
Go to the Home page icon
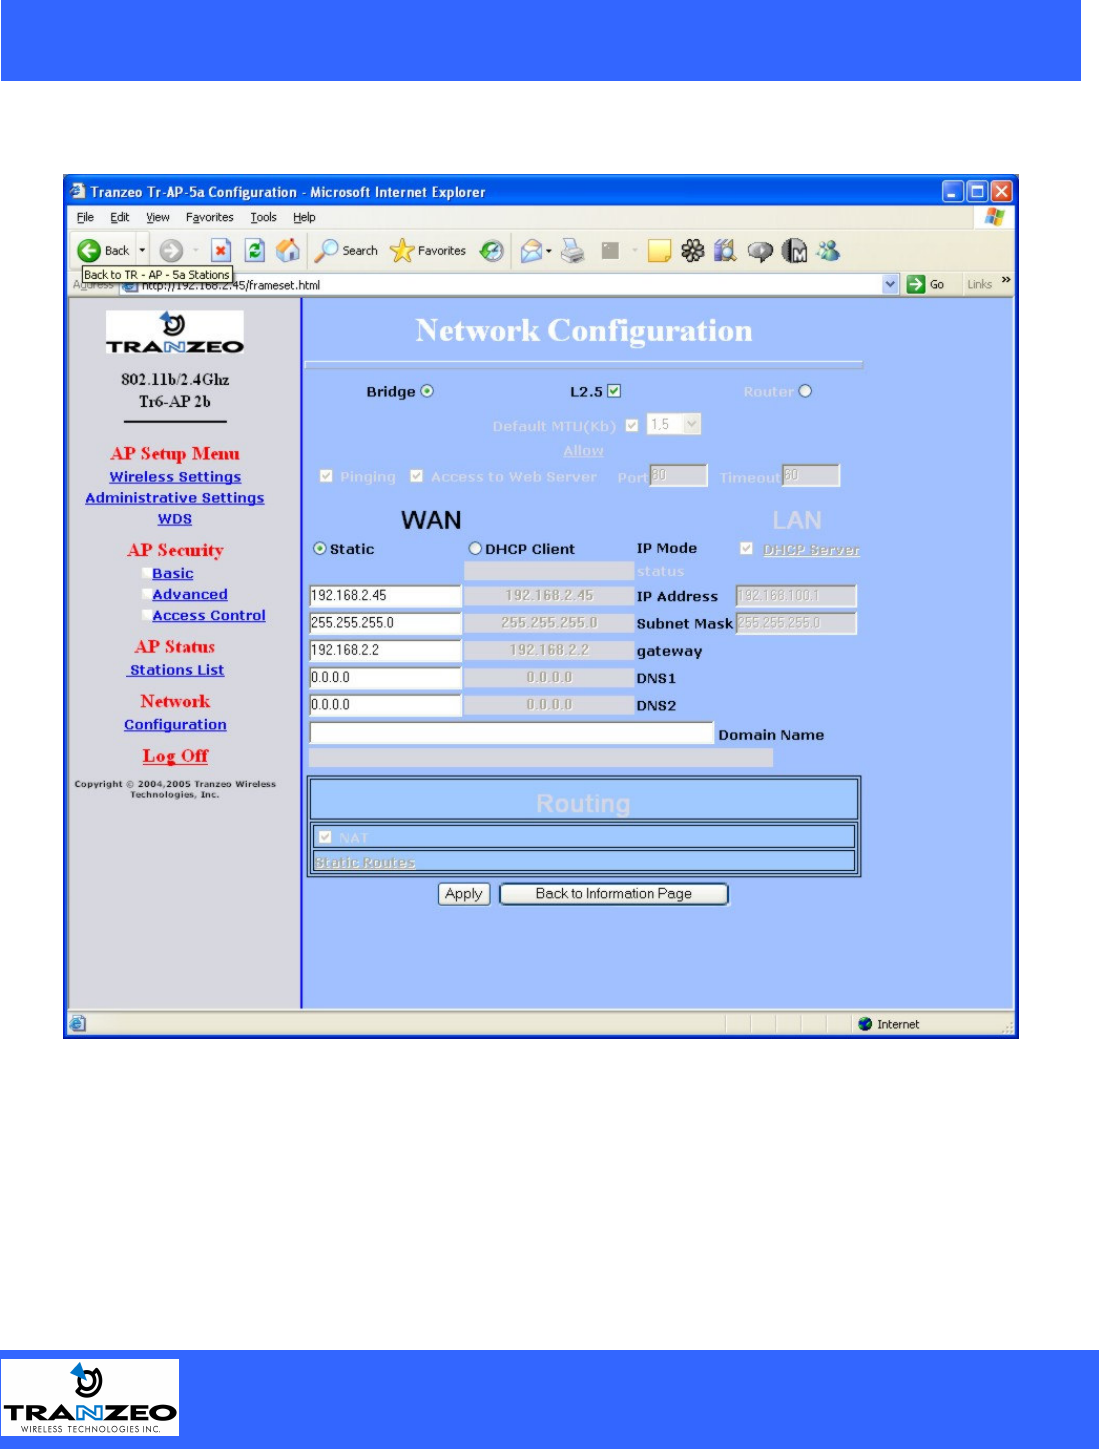(288, 250)
